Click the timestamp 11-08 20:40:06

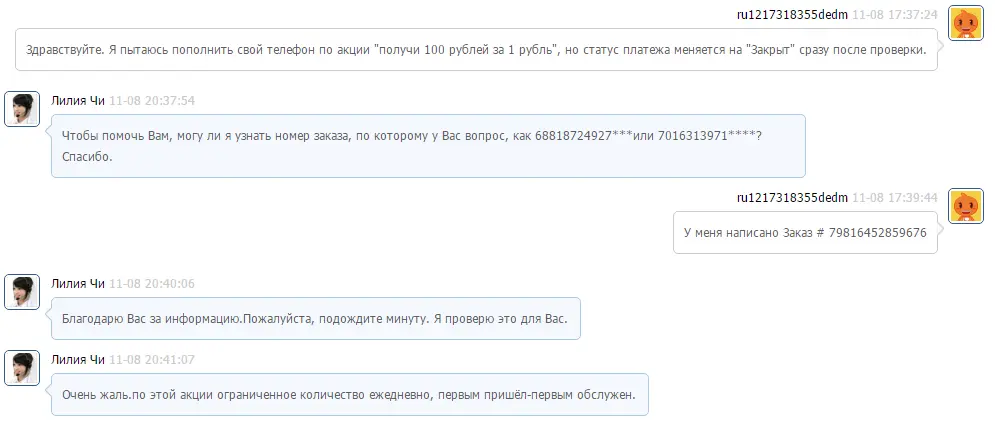(152, 284)
